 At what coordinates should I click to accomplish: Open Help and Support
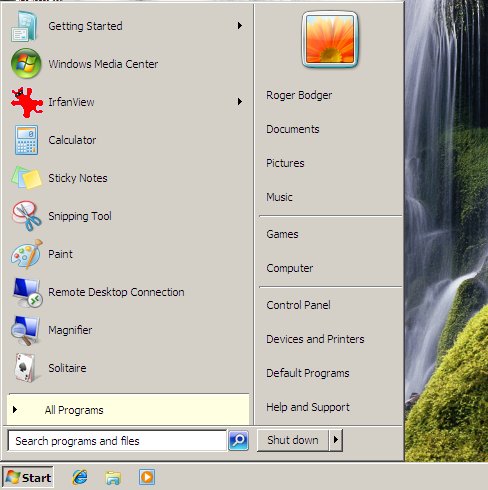point(308,407)
